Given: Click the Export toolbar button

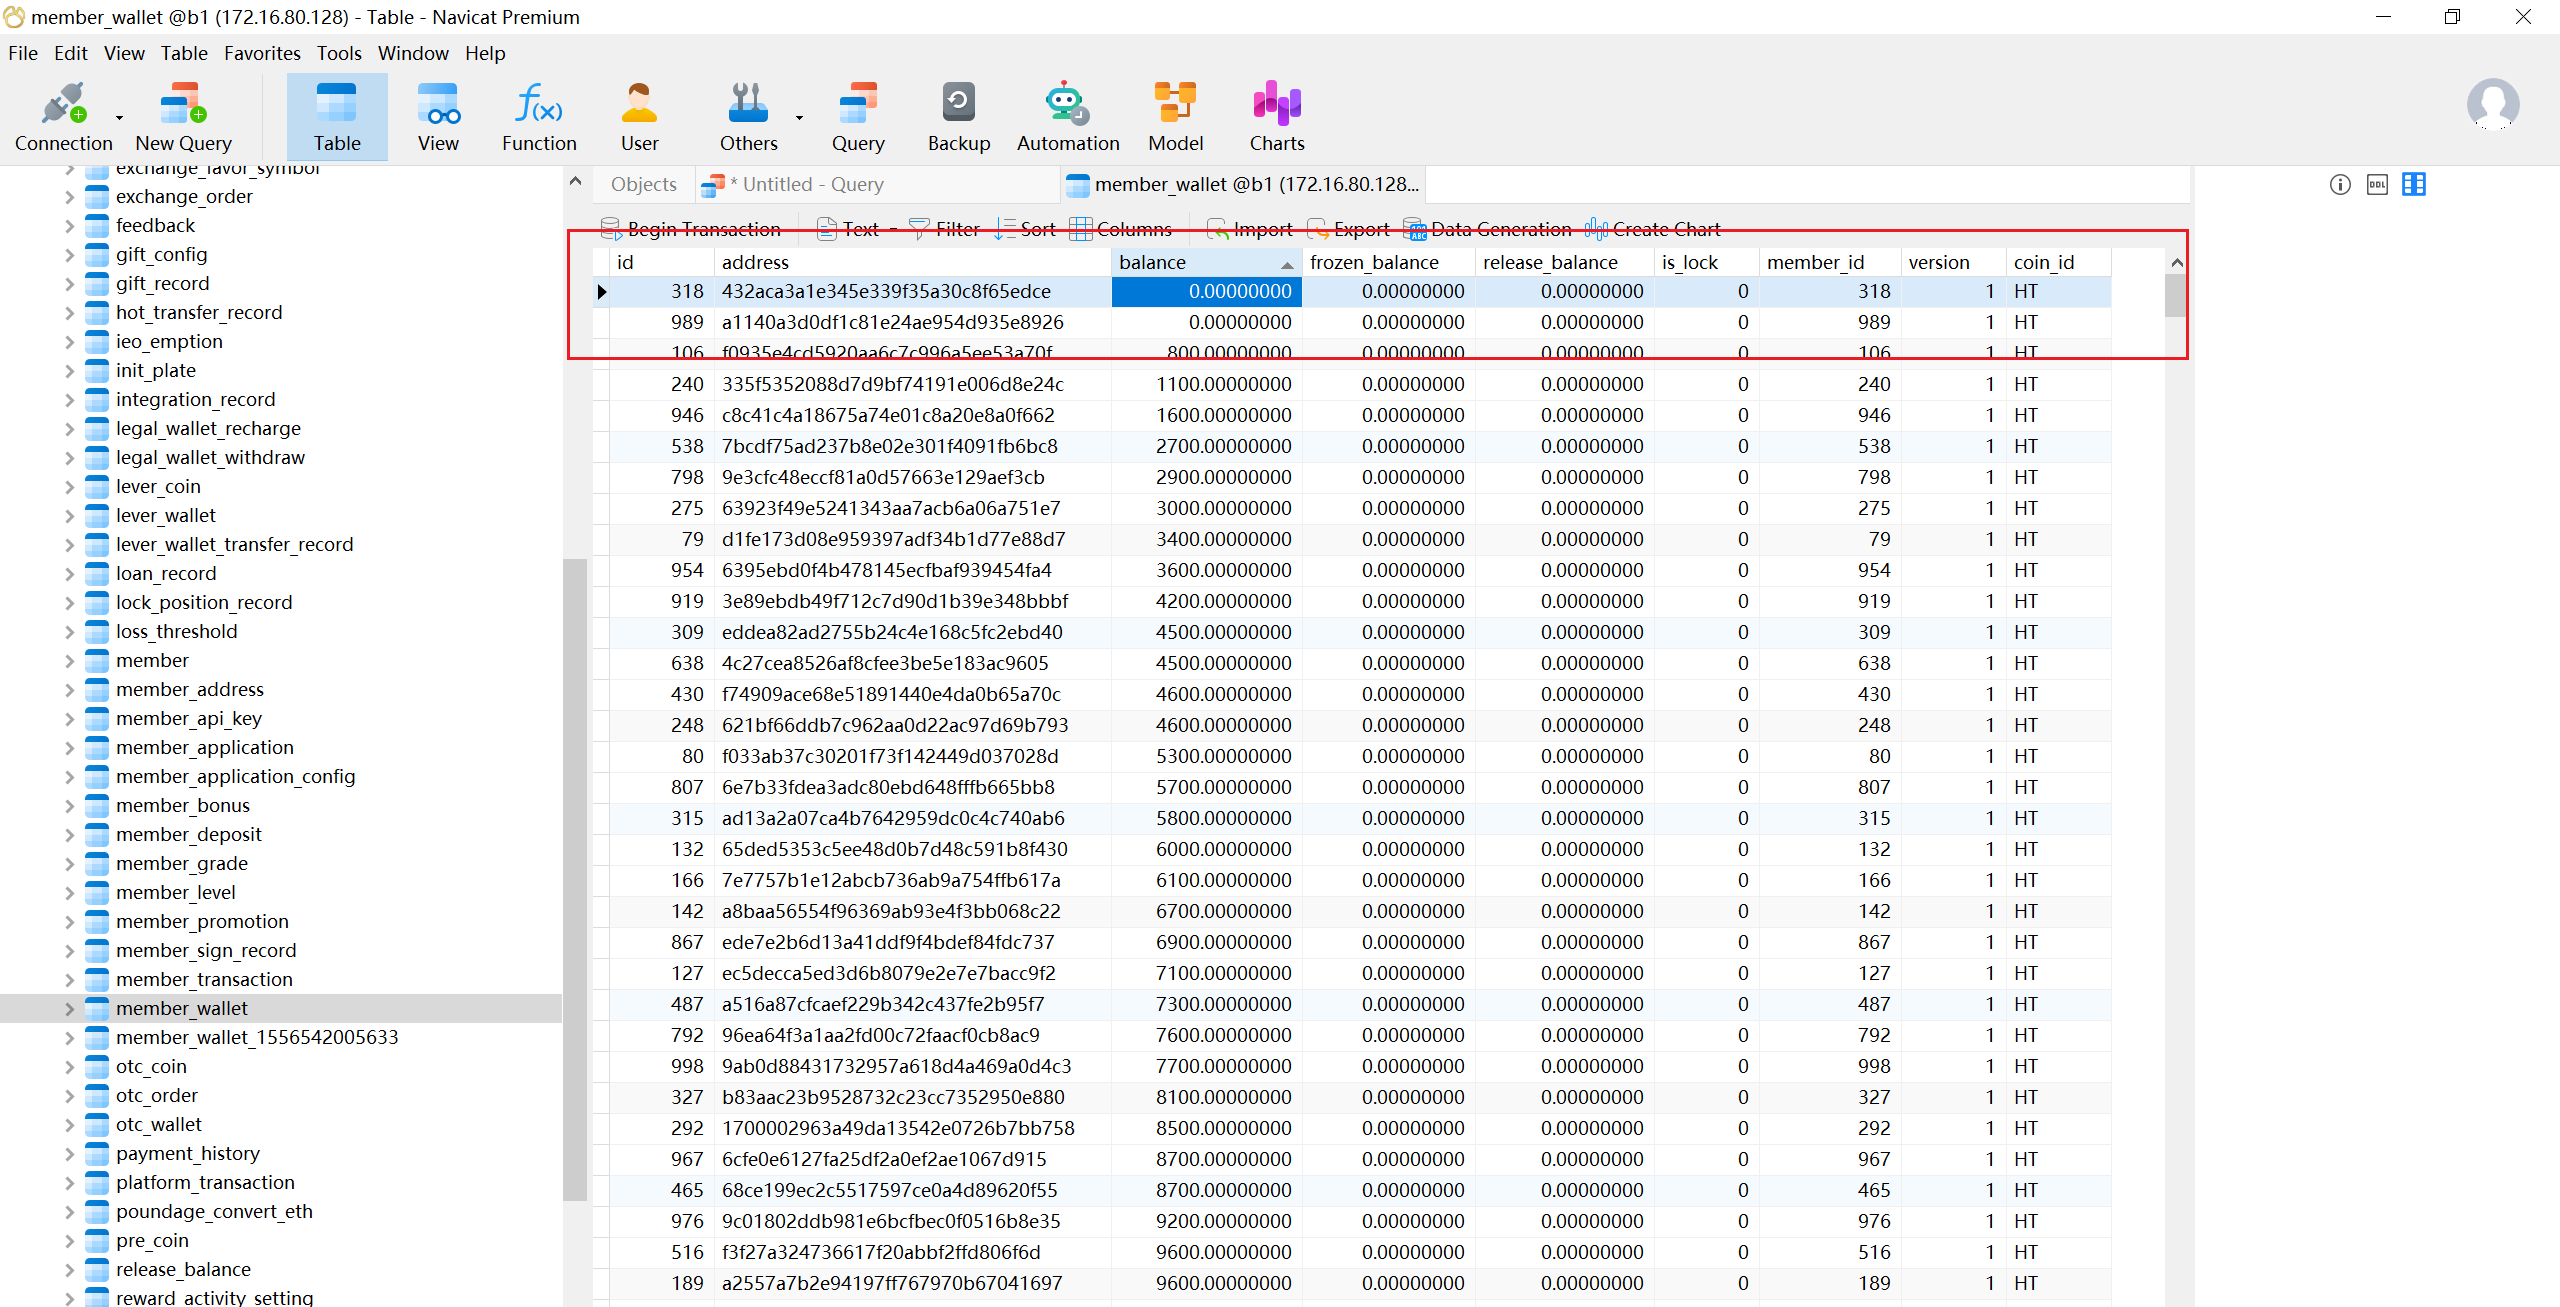Looking at the screenshot, I should (1348, 229).
